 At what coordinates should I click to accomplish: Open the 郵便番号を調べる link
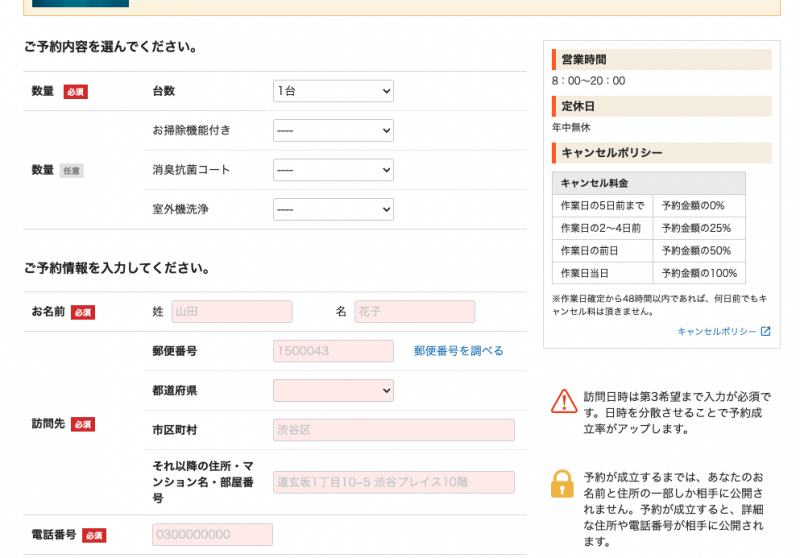tap(459, 351)
